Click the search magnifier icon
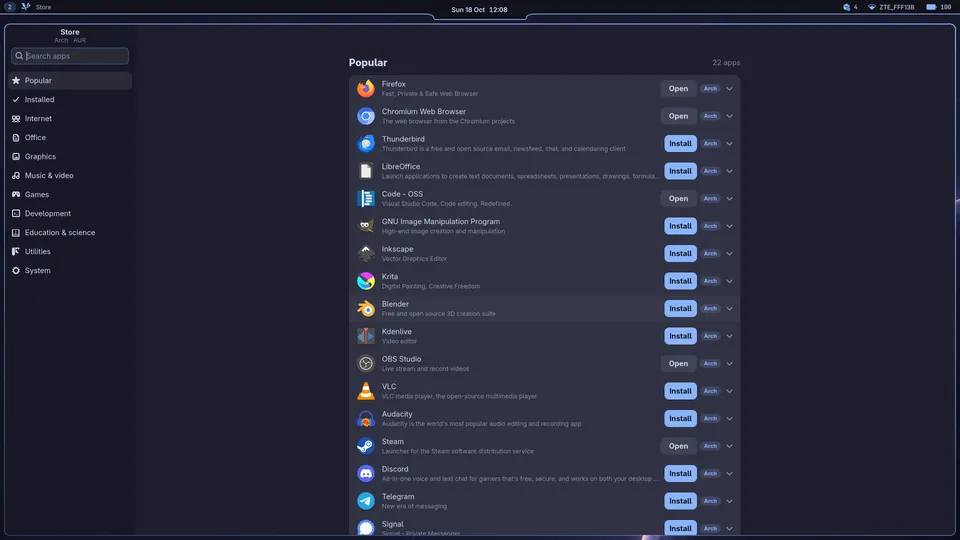 19,56
